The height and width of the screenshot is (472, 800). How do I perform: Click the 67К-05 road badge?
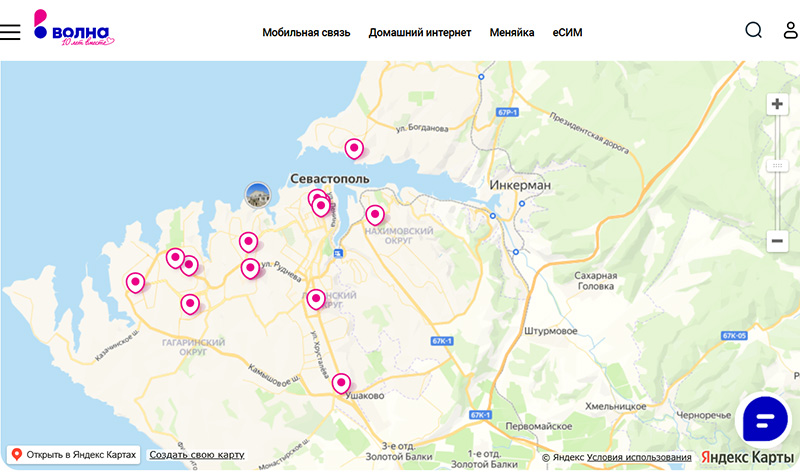pos(734,336)
